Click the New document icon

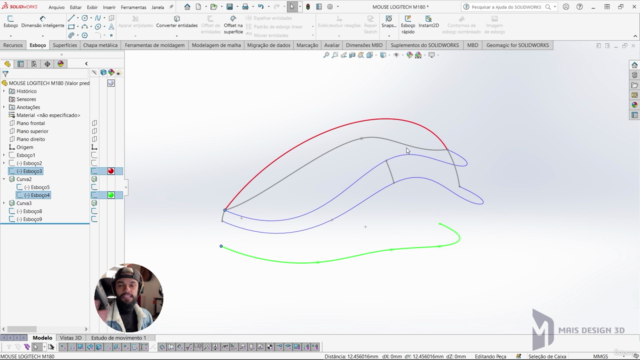click(x=198, y=7)
